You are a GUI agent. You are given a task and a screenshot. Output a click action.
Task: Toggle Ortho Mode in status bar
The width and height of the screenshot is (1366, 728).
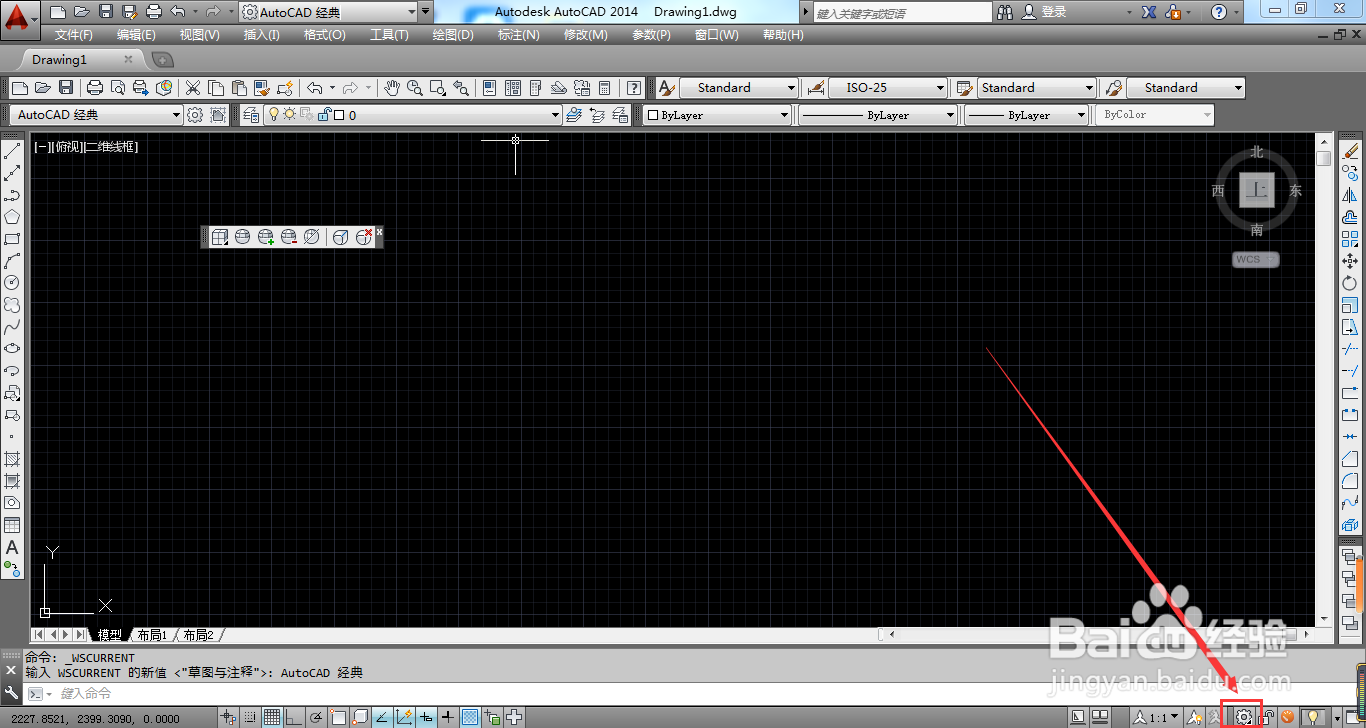[293, 717]
